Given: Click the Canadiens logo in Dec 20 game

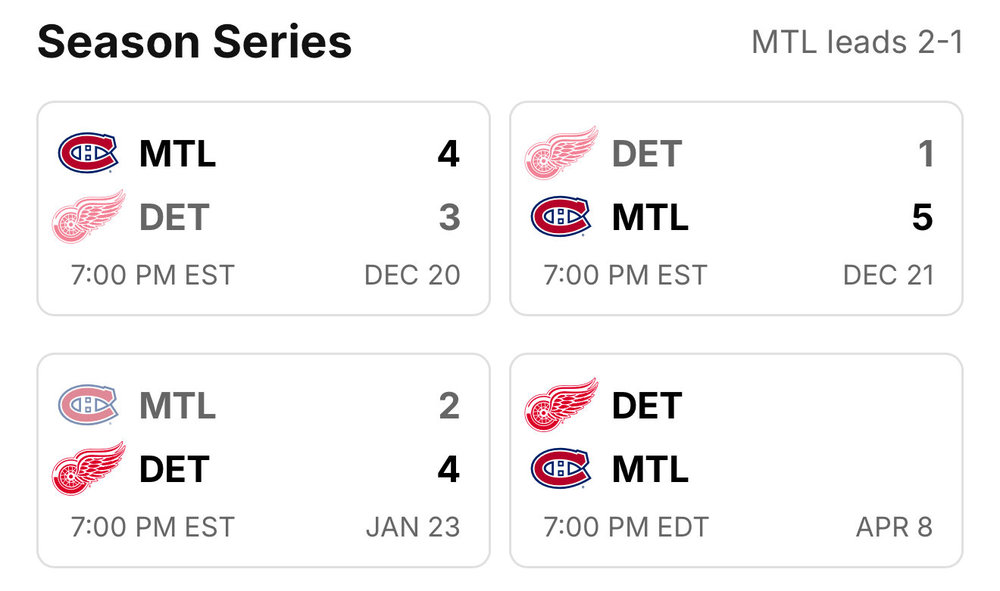Looking at the screenshot, I should click(88, 153).
